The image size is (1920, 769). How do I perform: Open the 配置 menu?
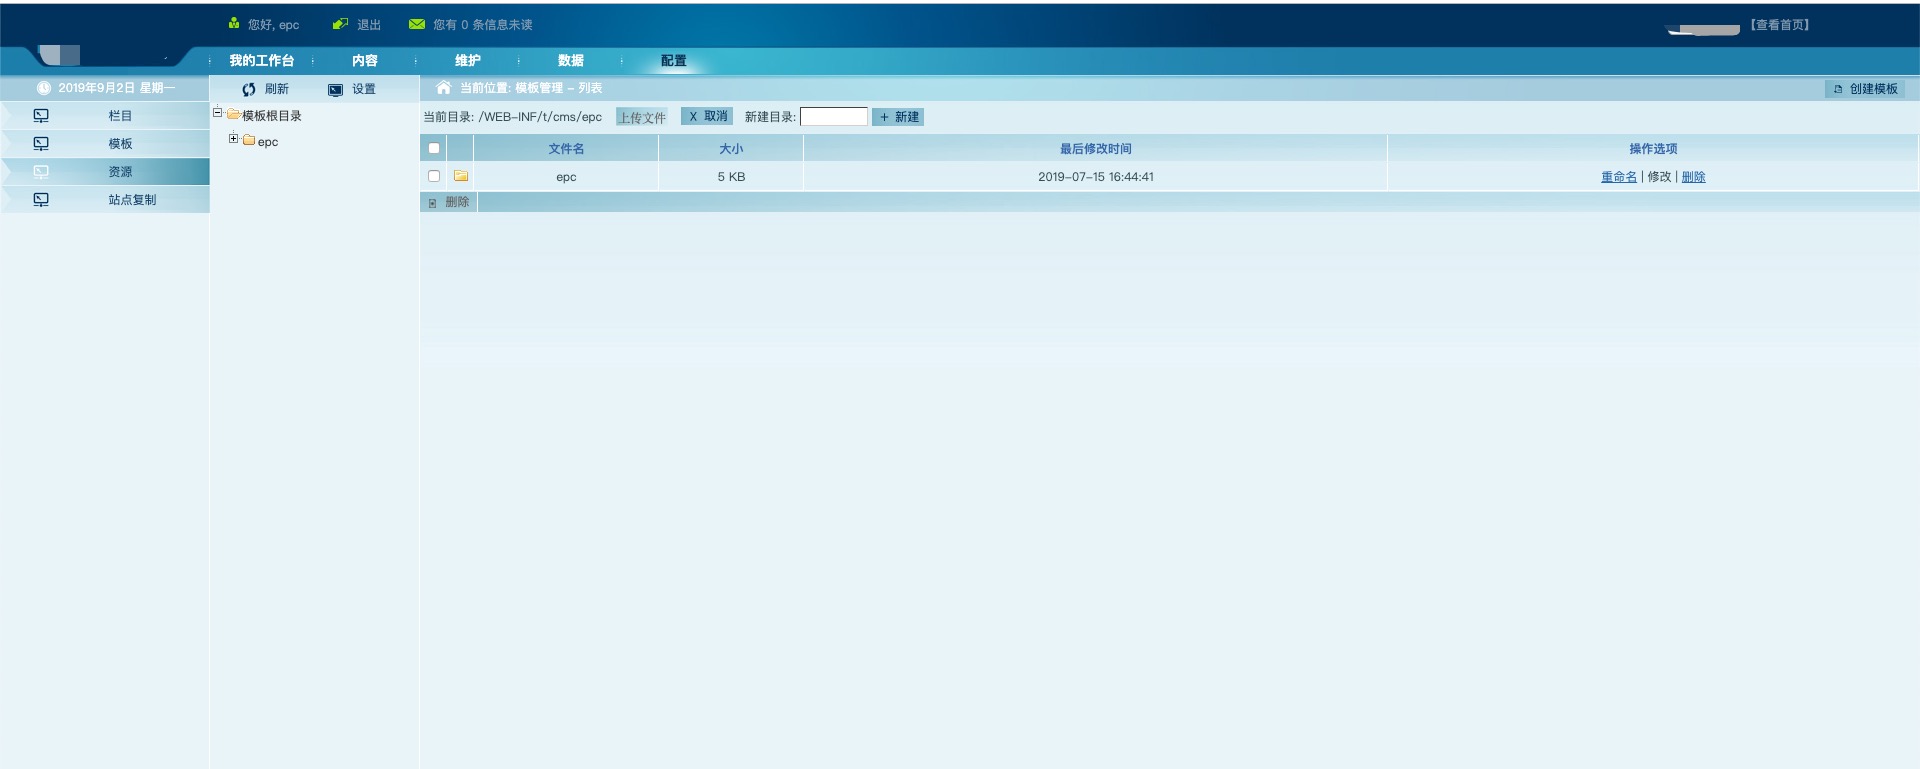(x=674, y=61)
